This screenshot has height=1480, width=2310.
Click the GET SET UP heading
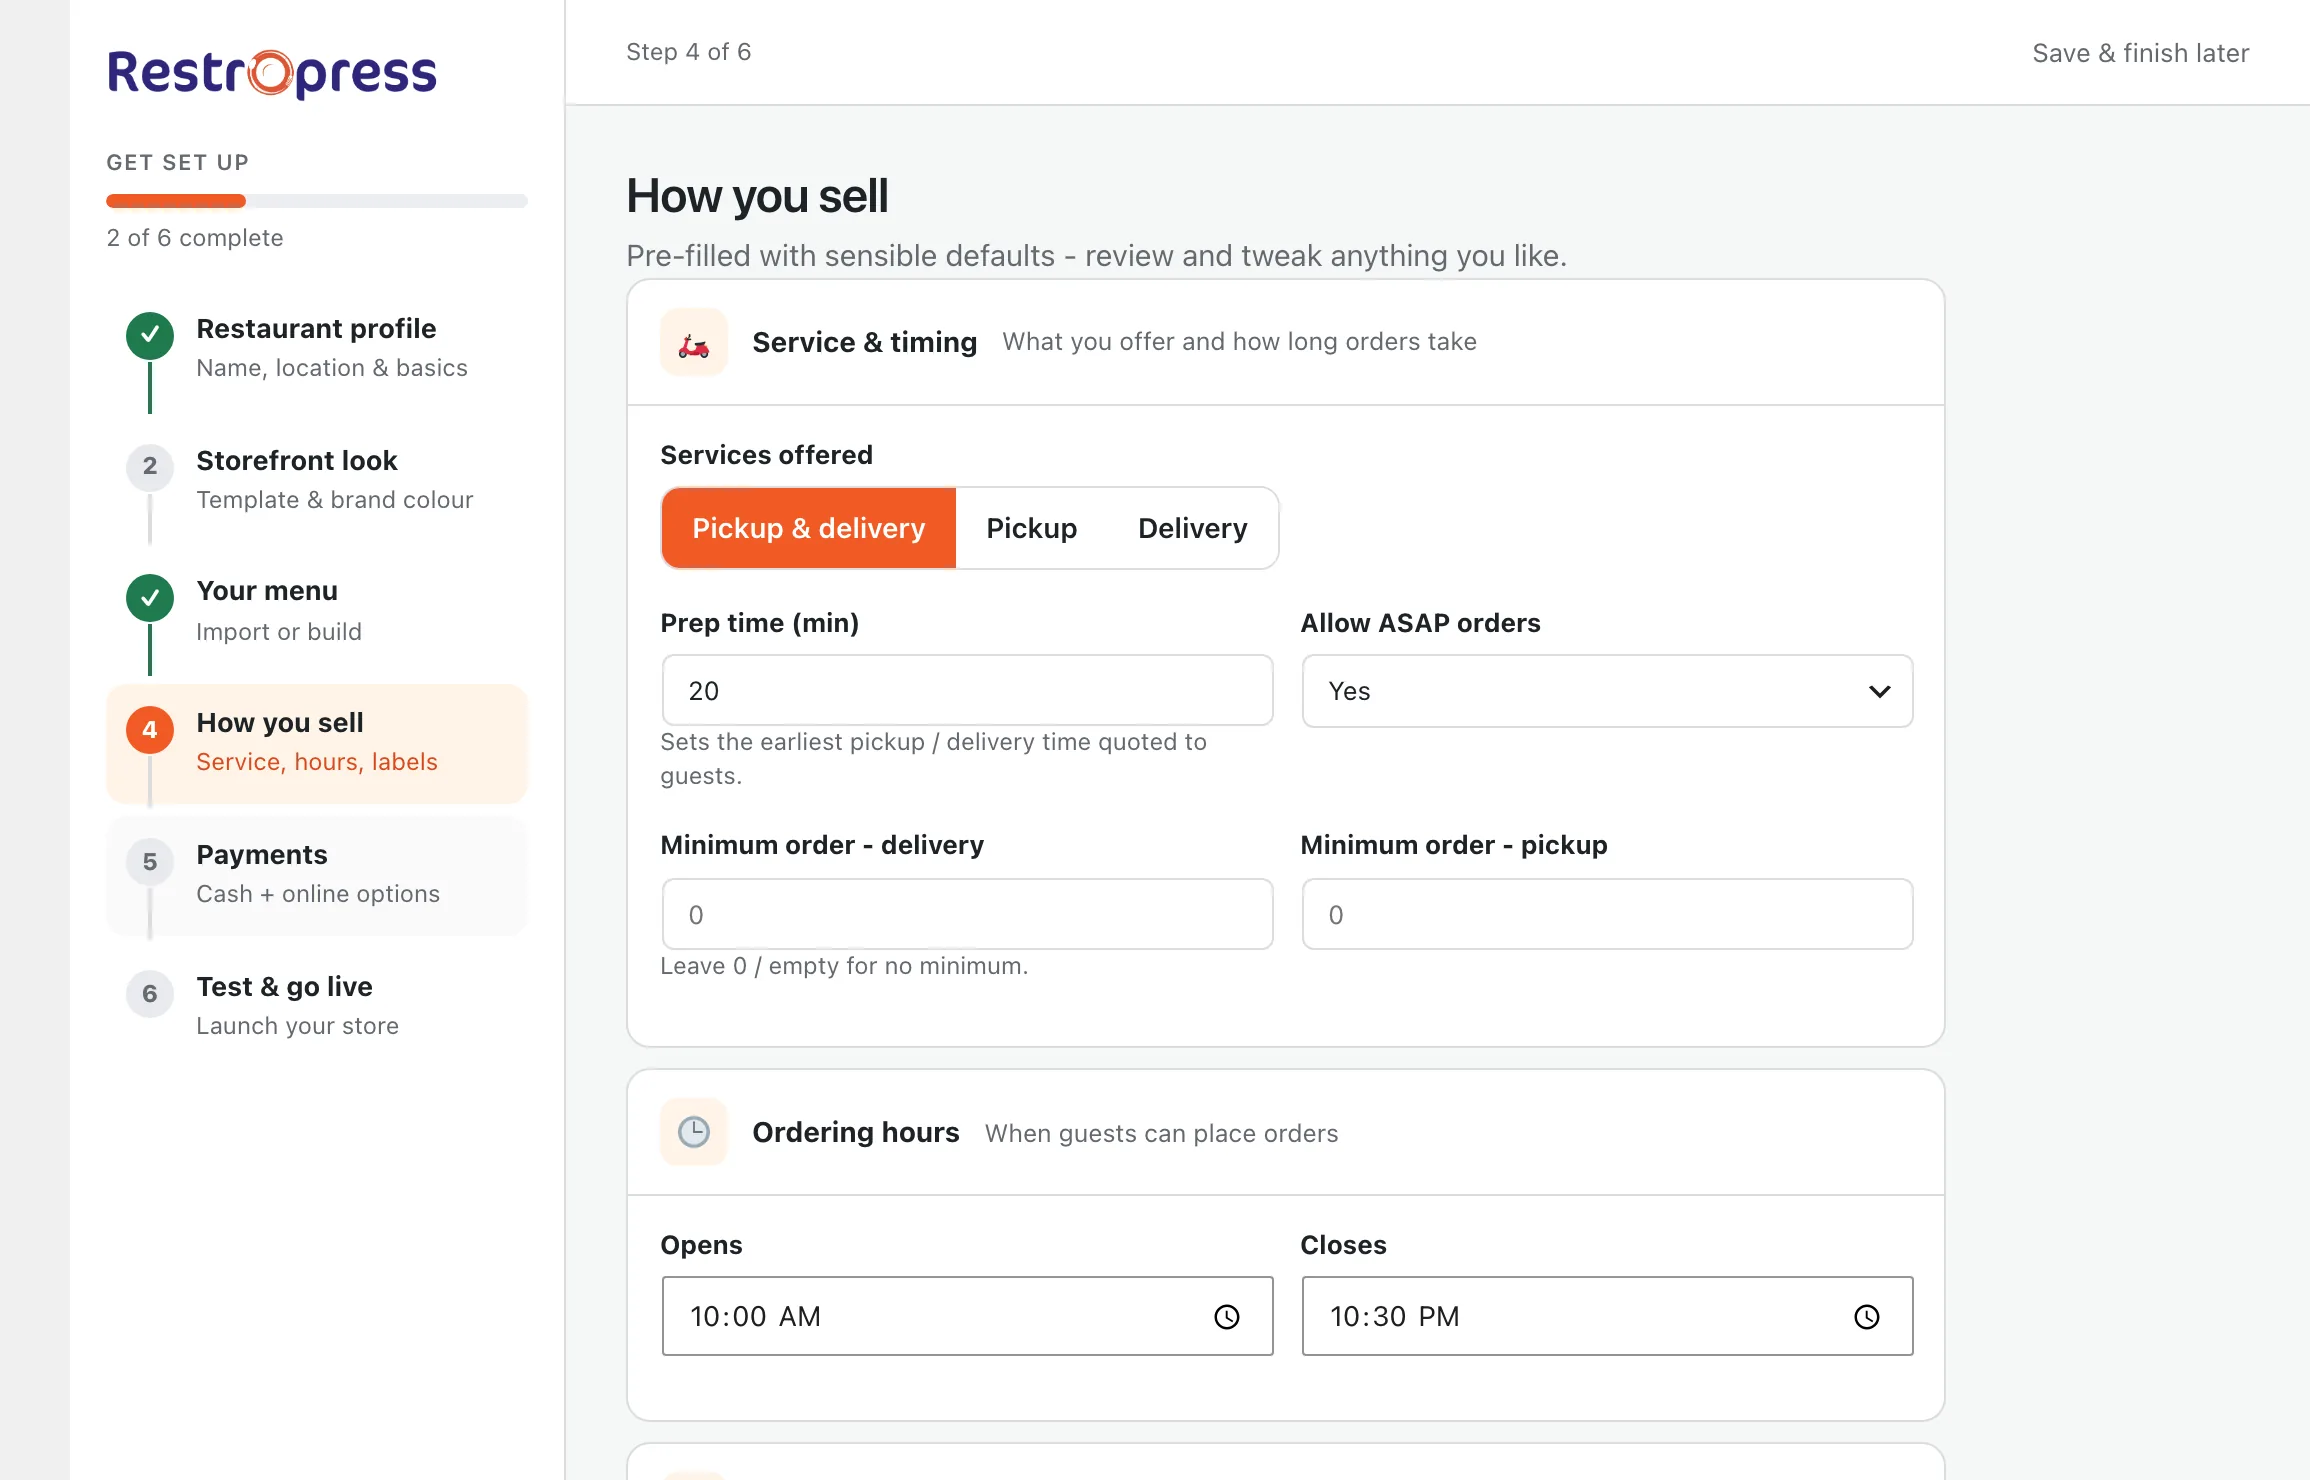pos(178,162)
